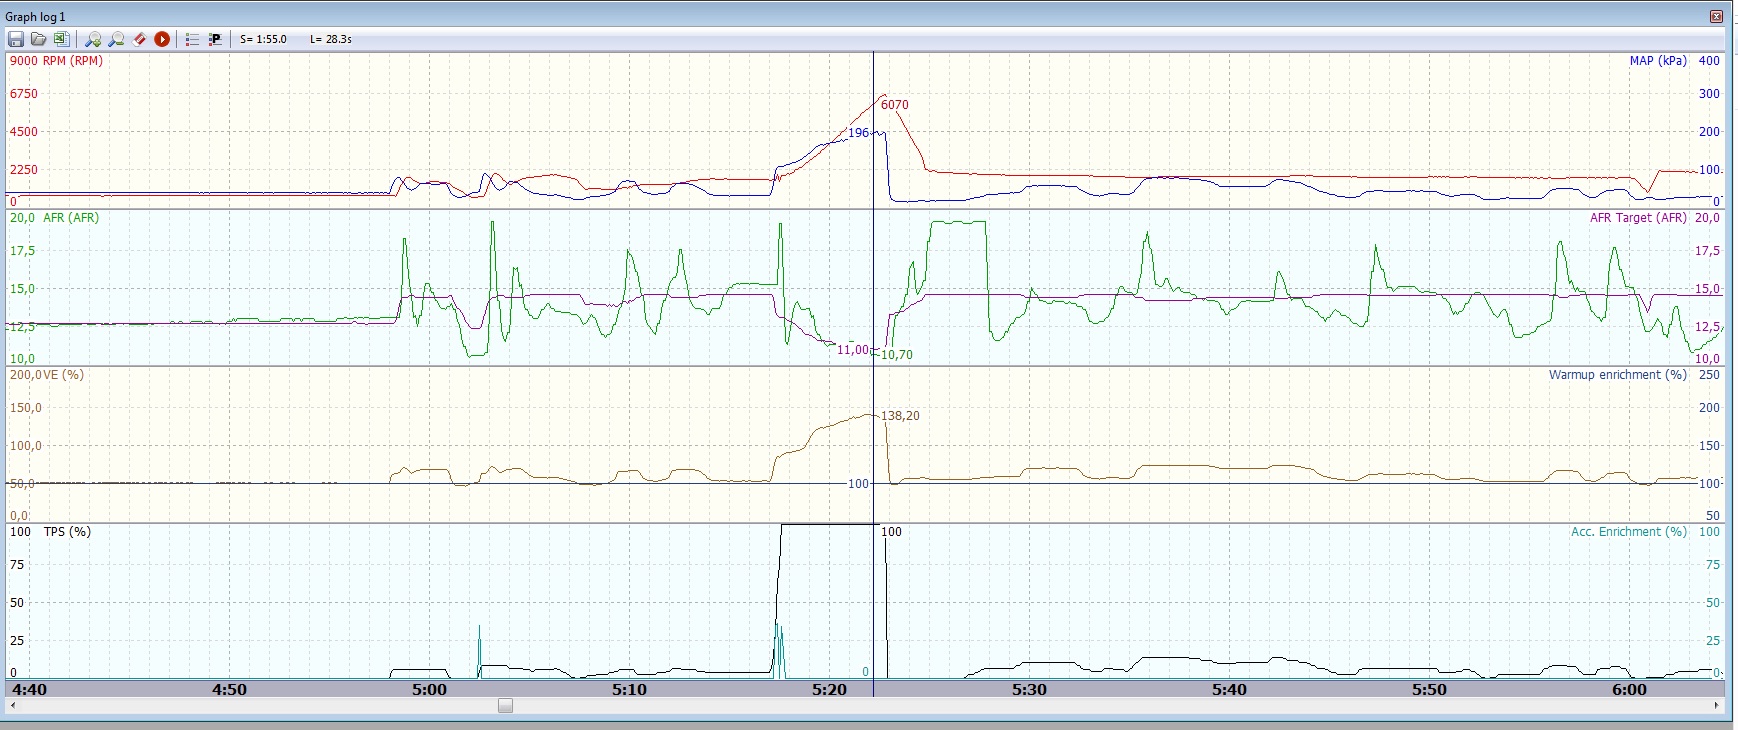1738x730 pixels.
Task: Zoom in on the graph
Action: point(93,39)
